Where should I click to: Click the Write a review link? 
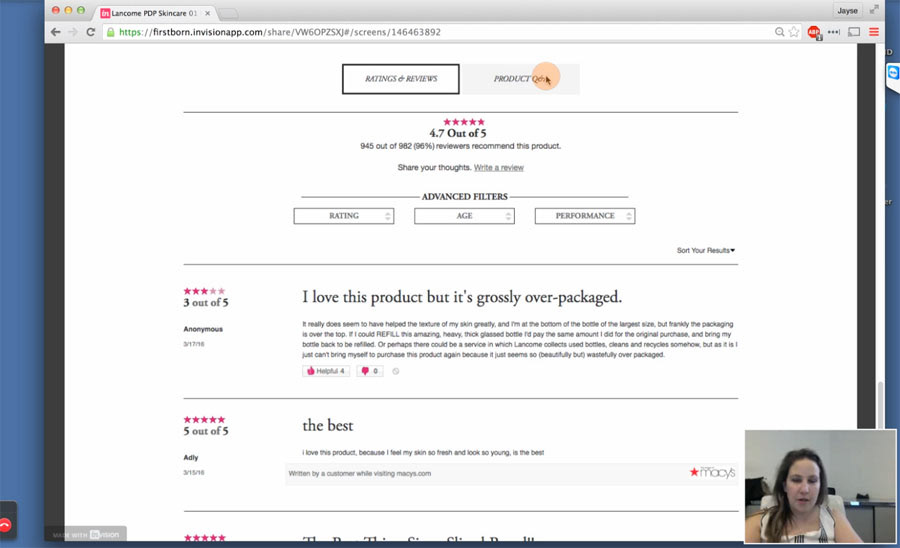click(x=499, y=168)
